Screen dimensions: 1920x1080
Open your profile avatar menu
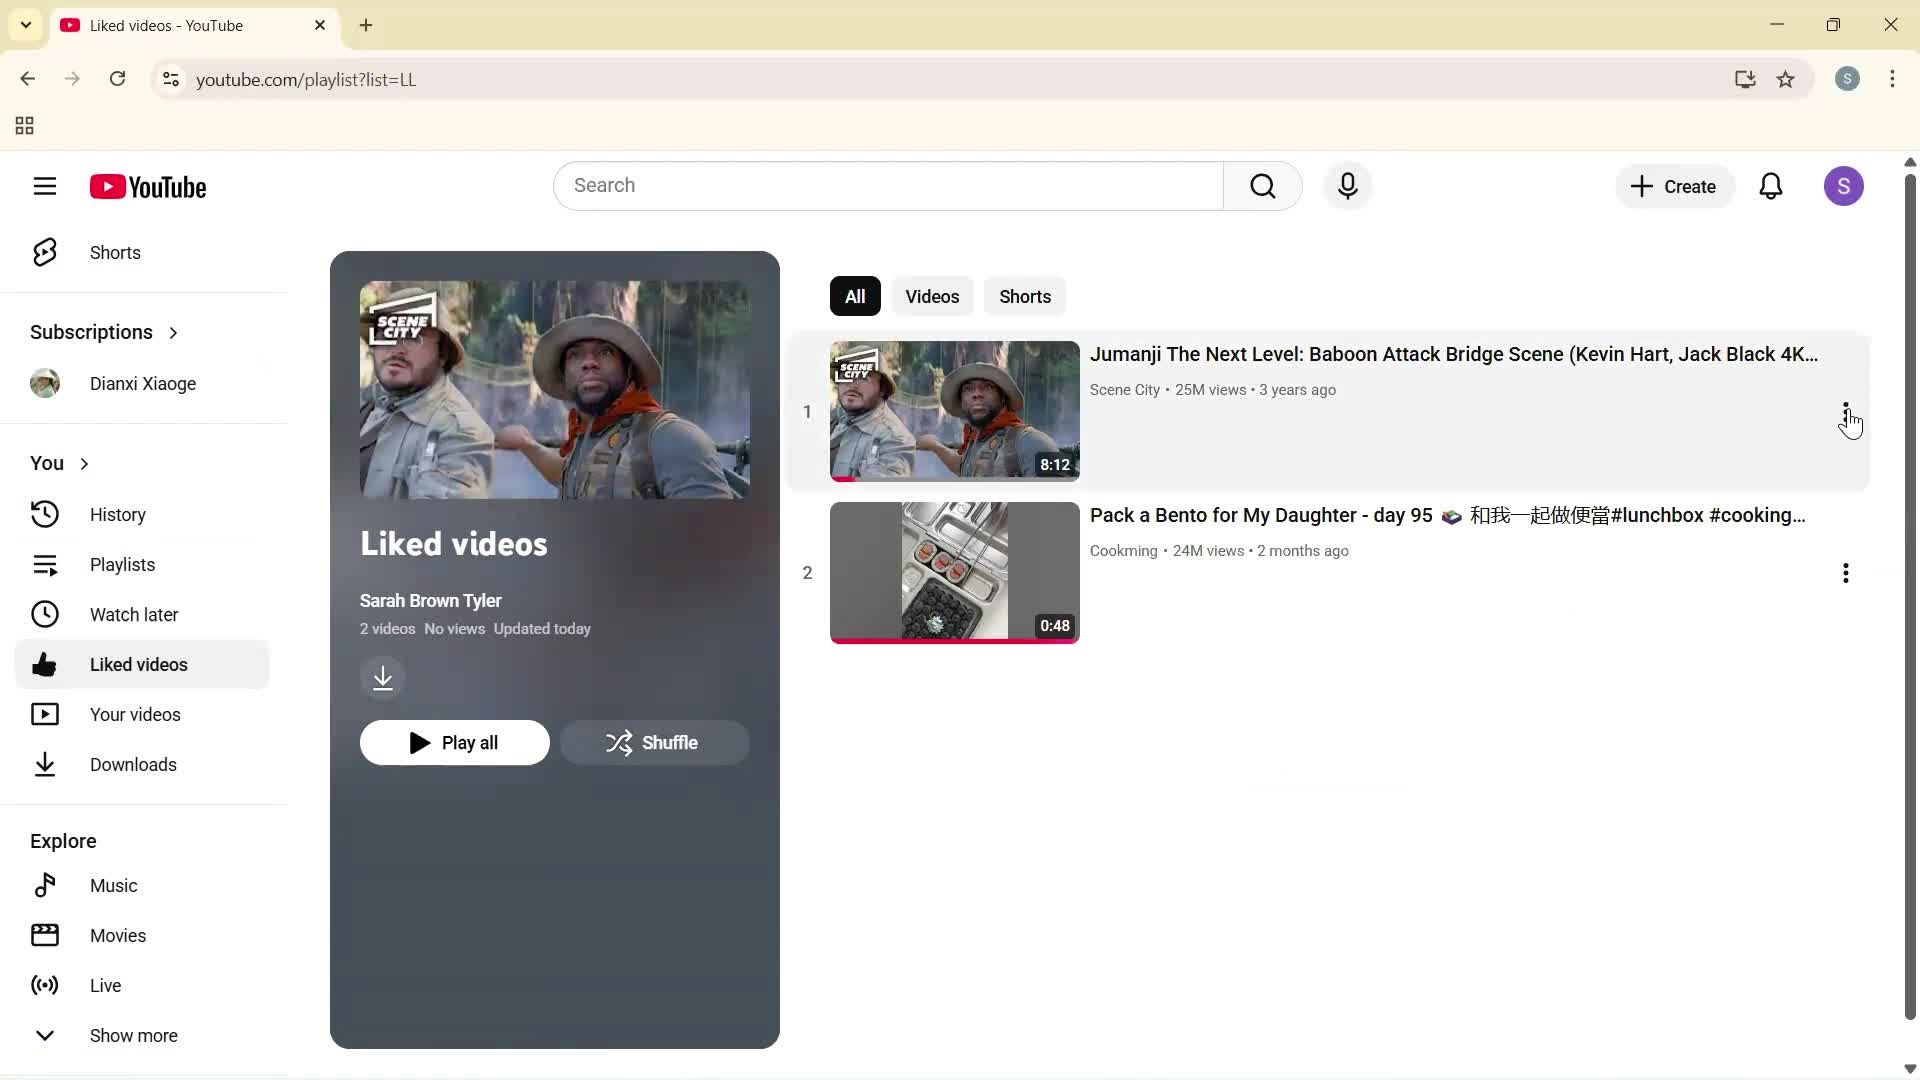[x=1845, y=186]
